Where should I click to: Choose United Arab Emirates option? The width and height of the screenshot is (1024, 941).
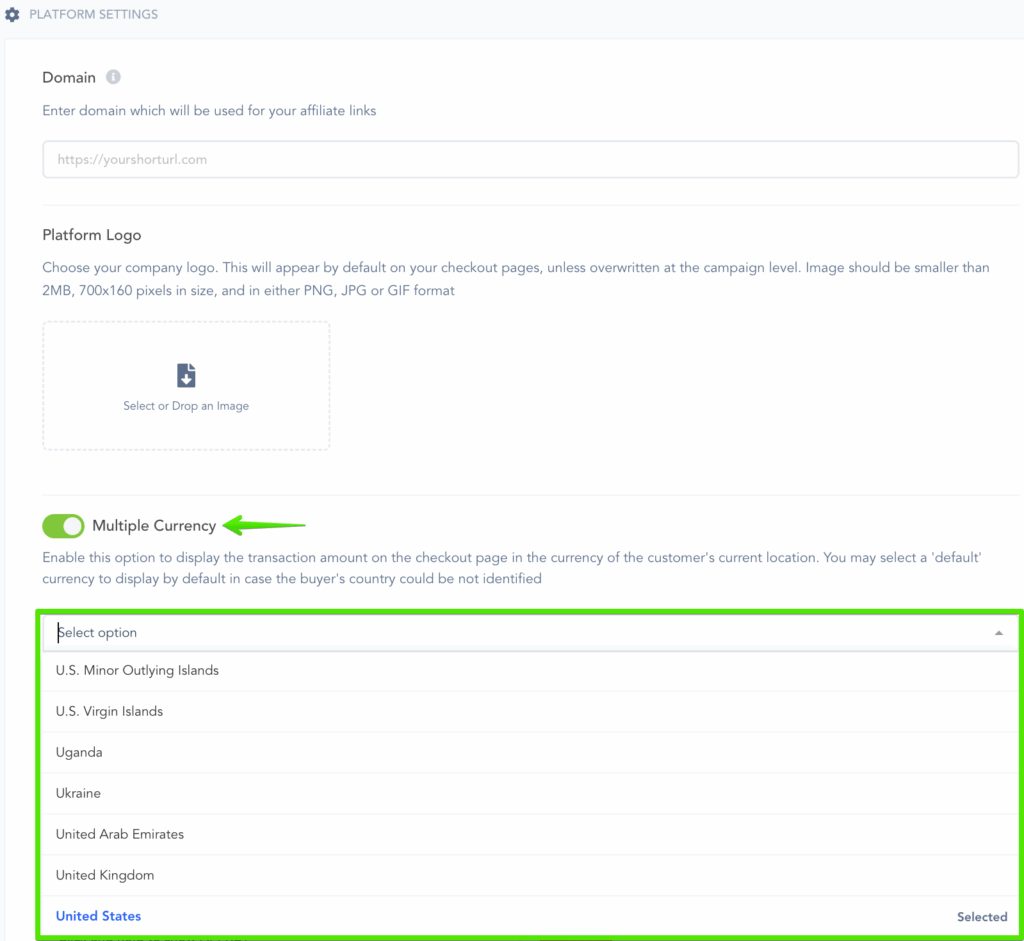pyautogui.click(x=120, y=834)
